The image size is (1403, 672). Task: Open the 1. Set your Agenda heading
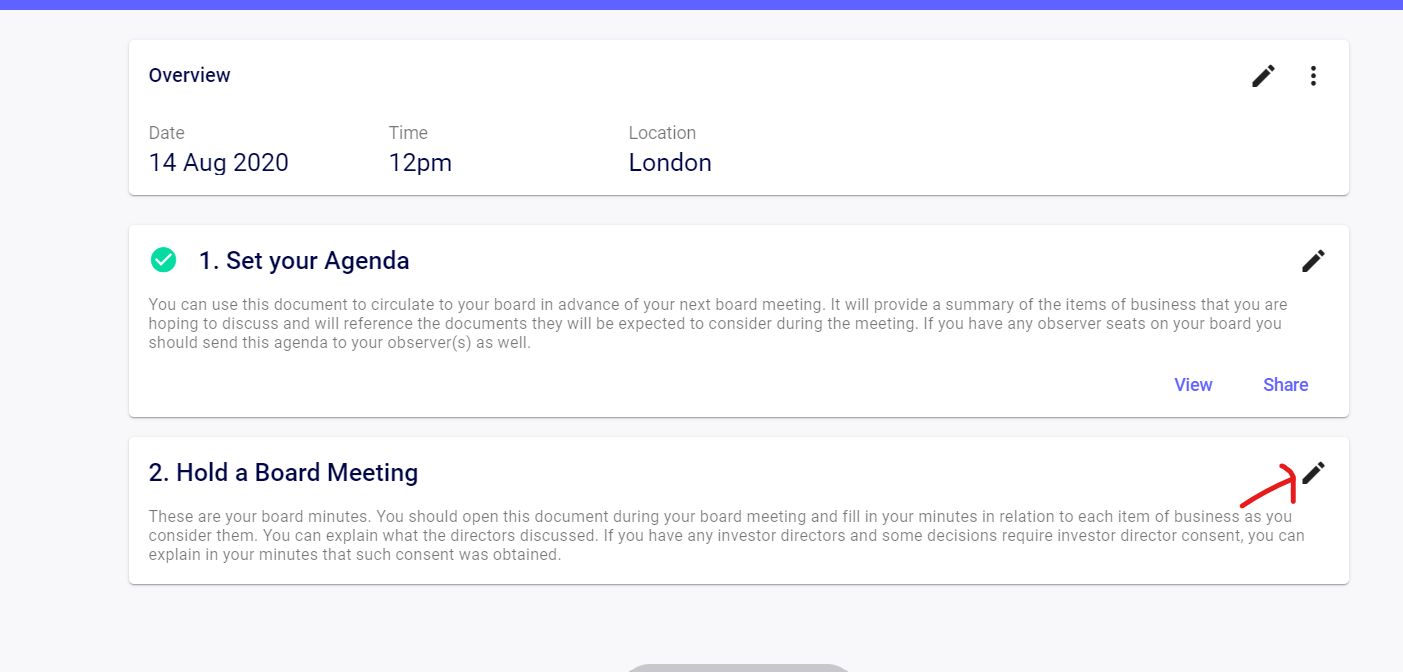[x=304, y=261]
